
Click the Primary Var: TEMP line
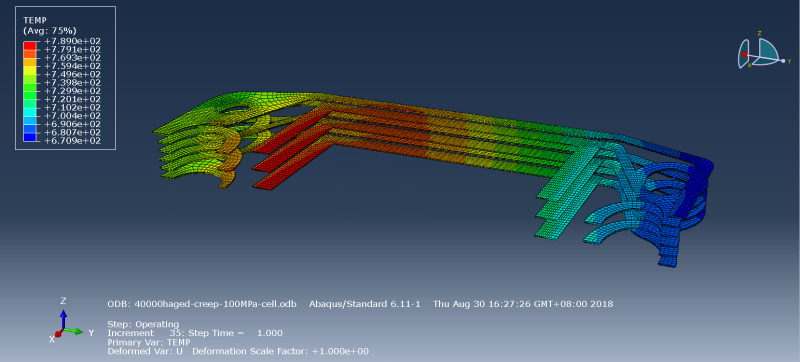tap(148, 342)
